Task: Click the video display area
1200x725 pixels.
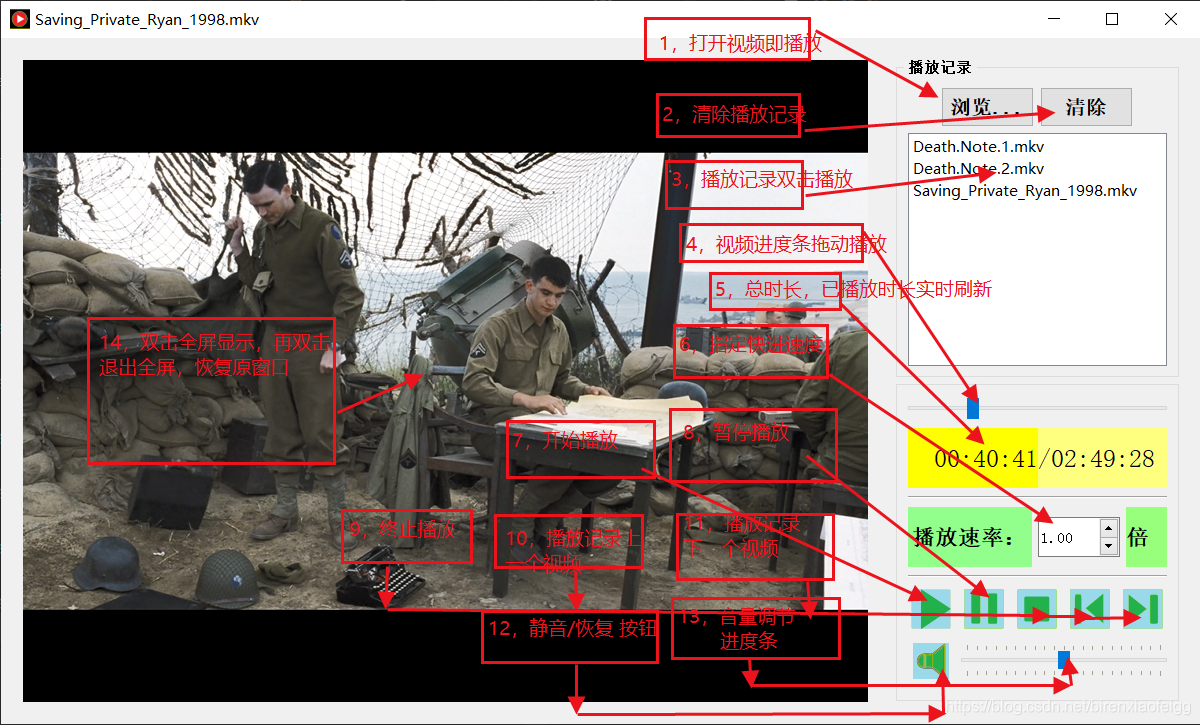Action: [x=445, y=381]
